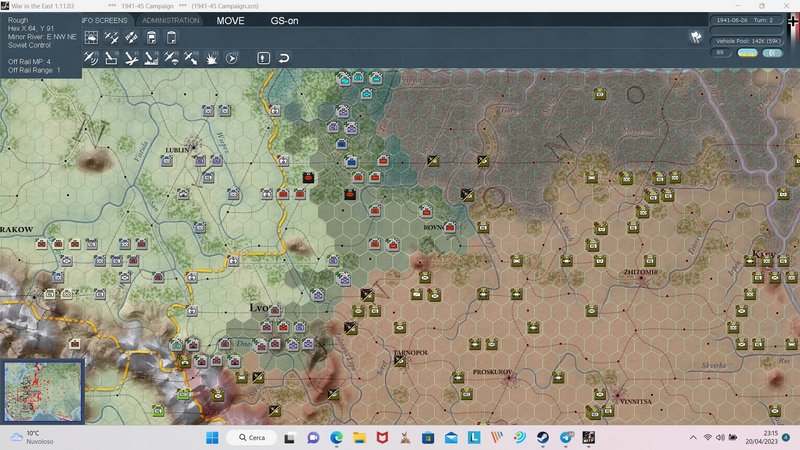Click the Cerca search box in taskbar

(x=253, y=437)
